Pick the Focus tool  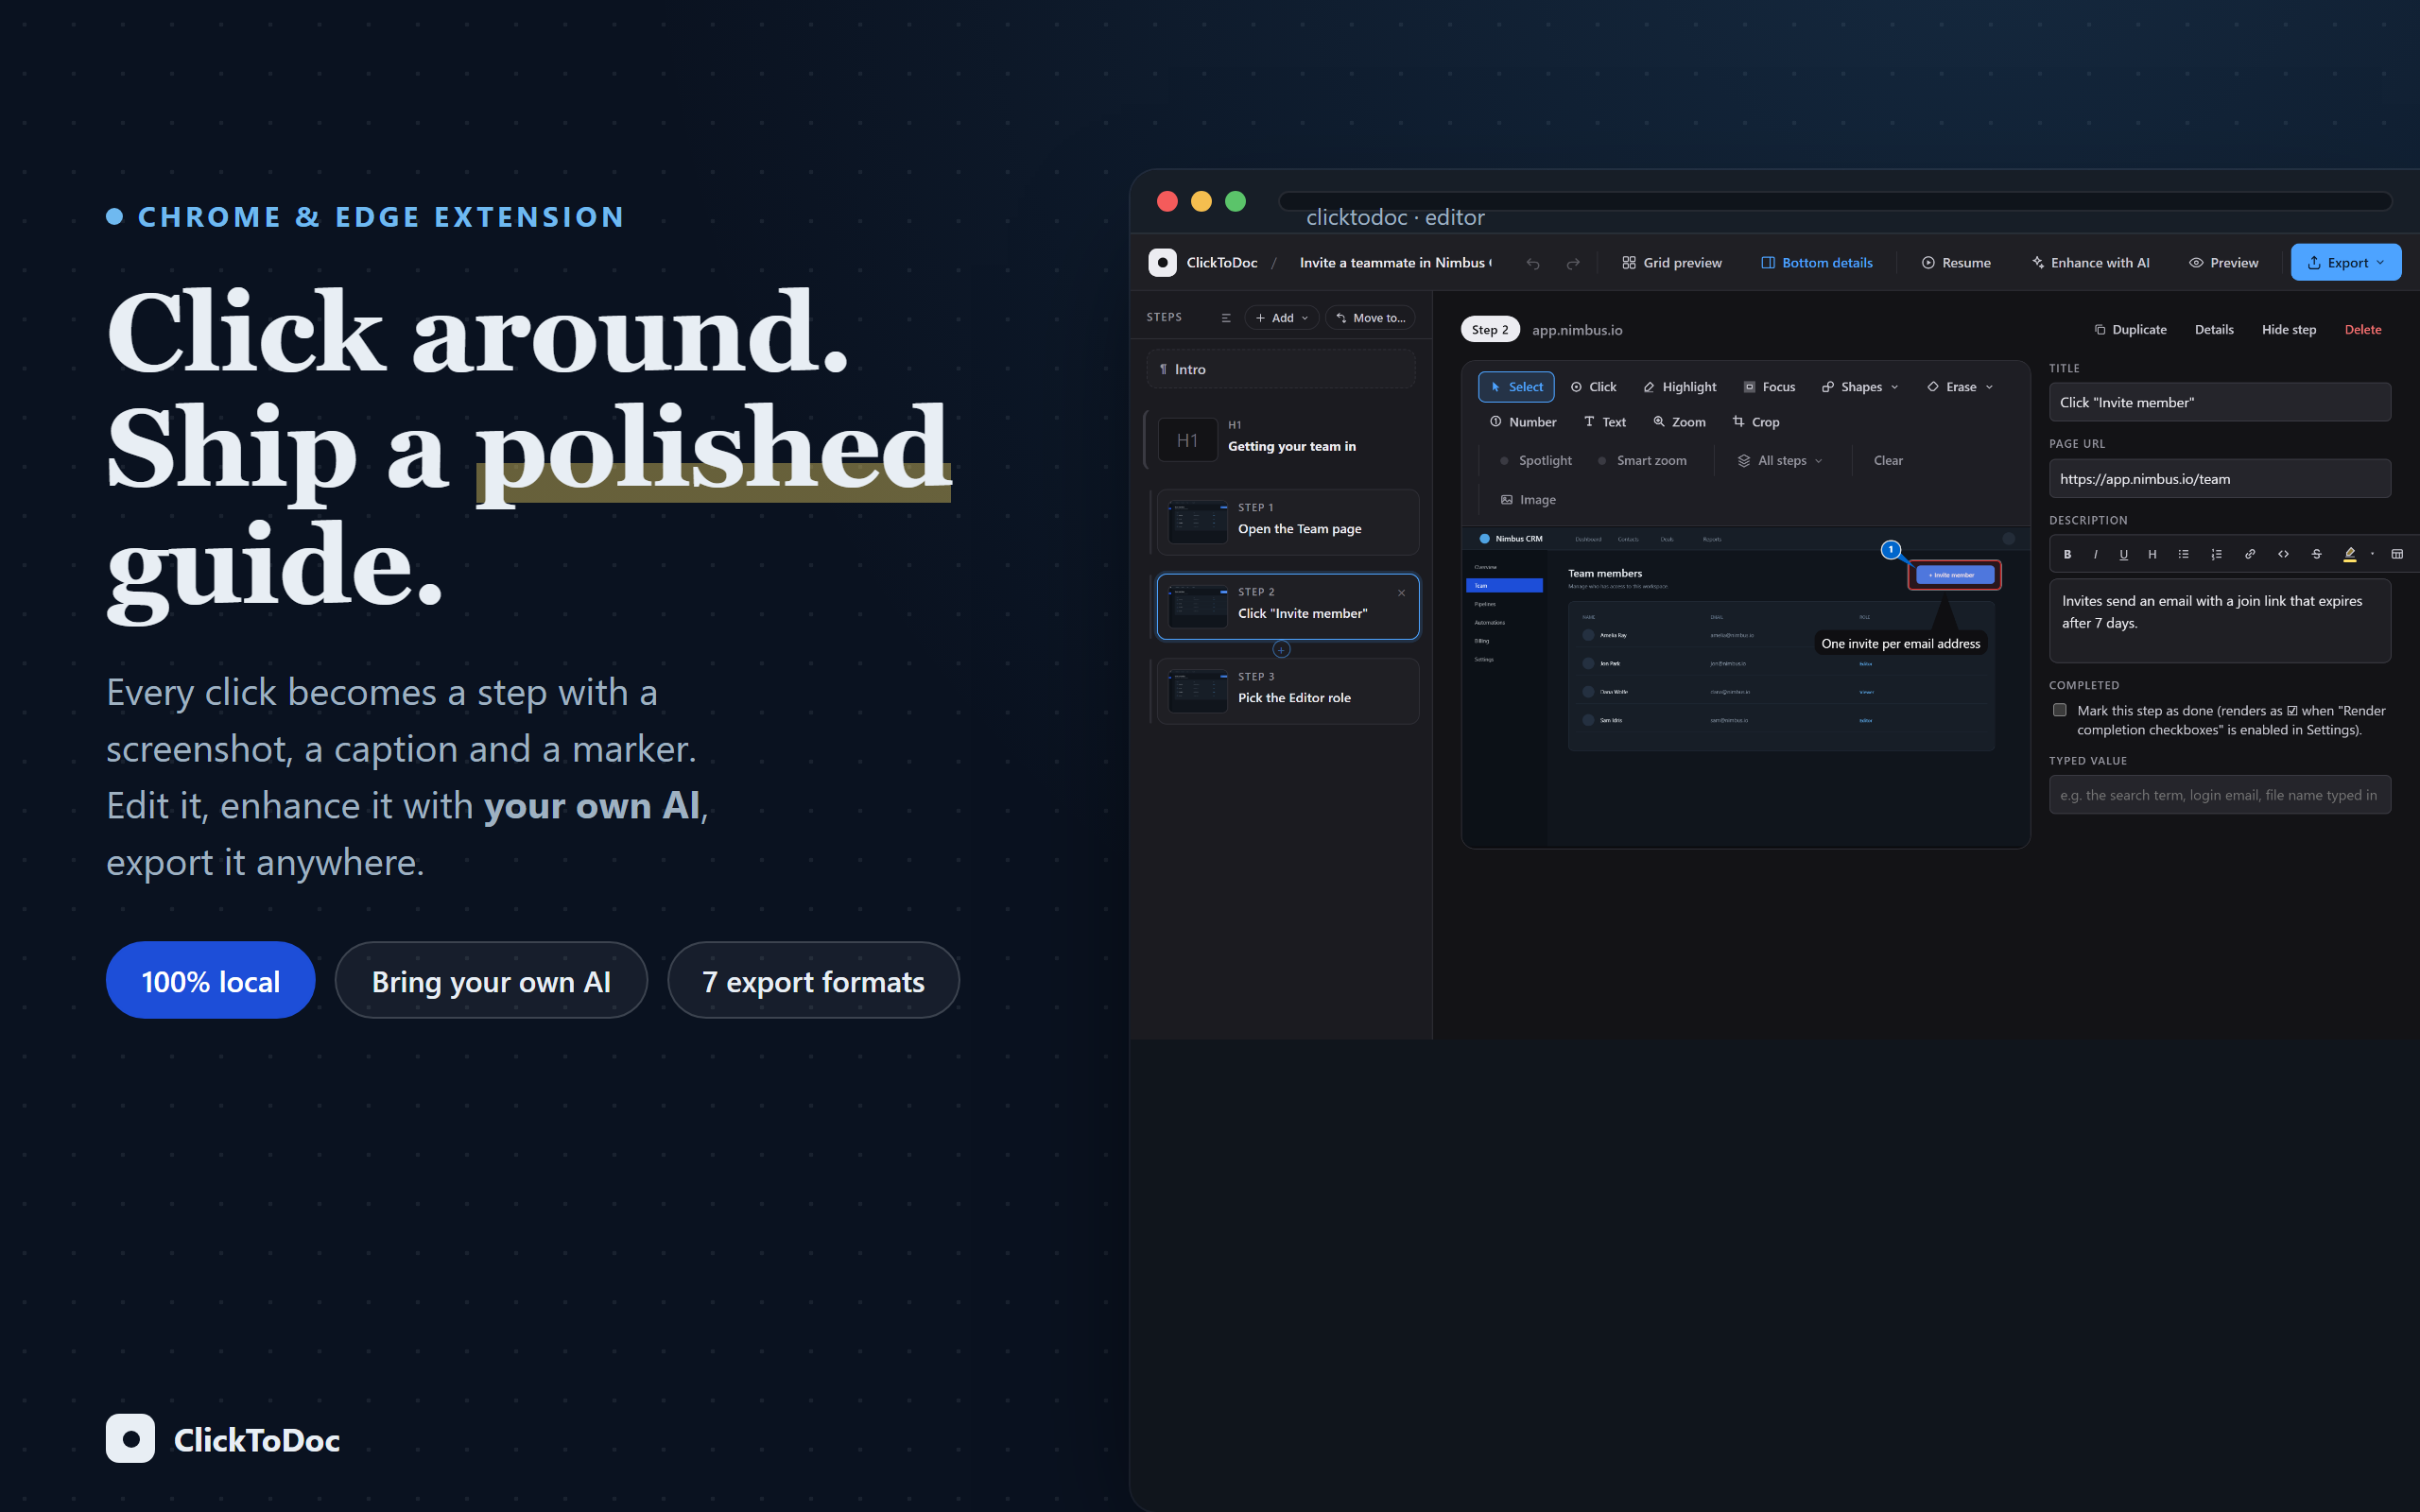click(x=1769, y=387)
